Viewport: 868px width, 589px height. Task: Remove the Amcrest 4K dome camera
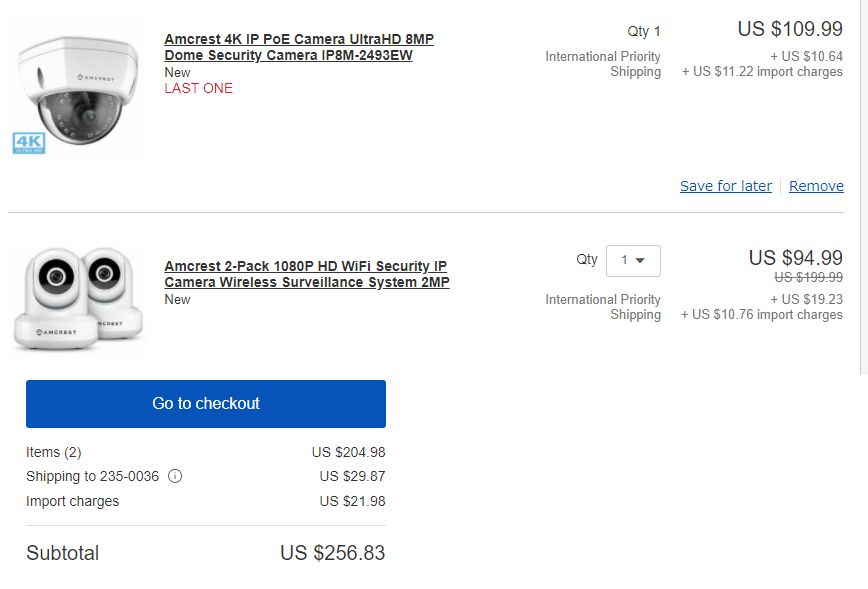pos(816,186)
